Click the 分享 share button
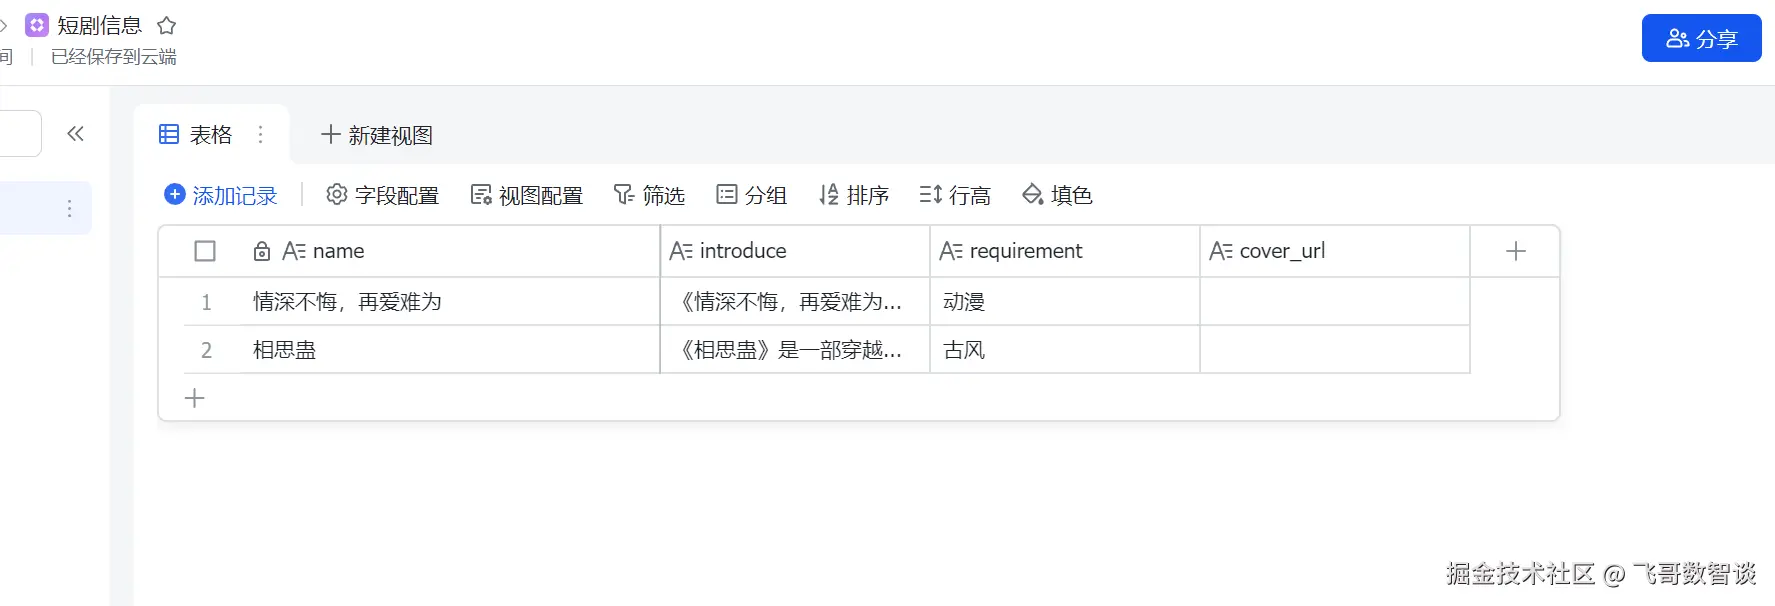This screenshot has width=1775, height=606. tap(1701, 38)
